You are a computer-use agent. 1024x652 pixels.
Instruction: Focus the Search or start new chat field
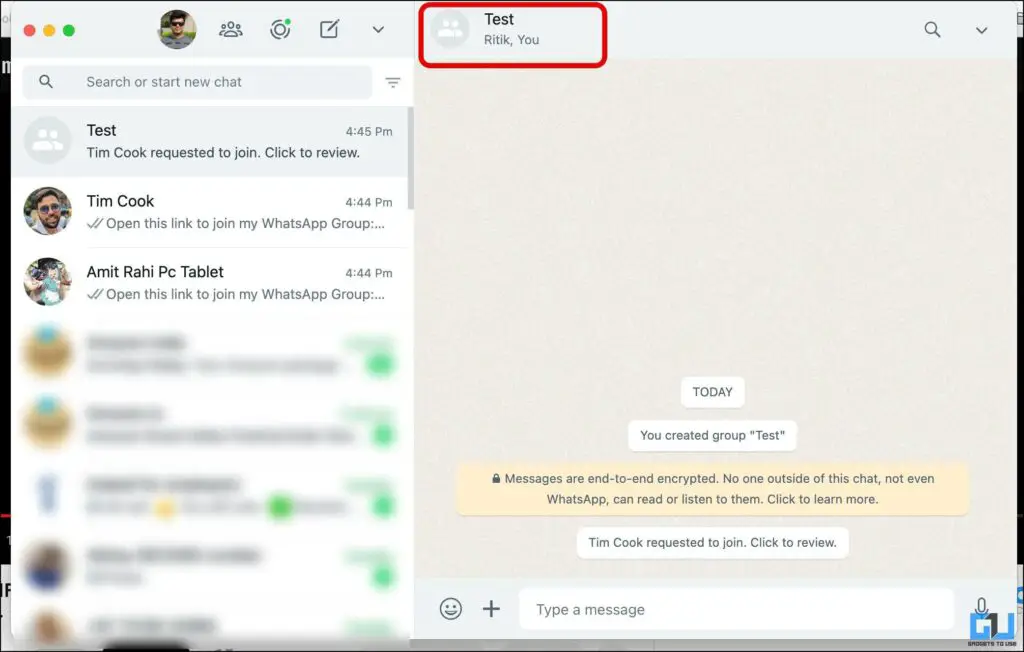(x=197, y=82)
